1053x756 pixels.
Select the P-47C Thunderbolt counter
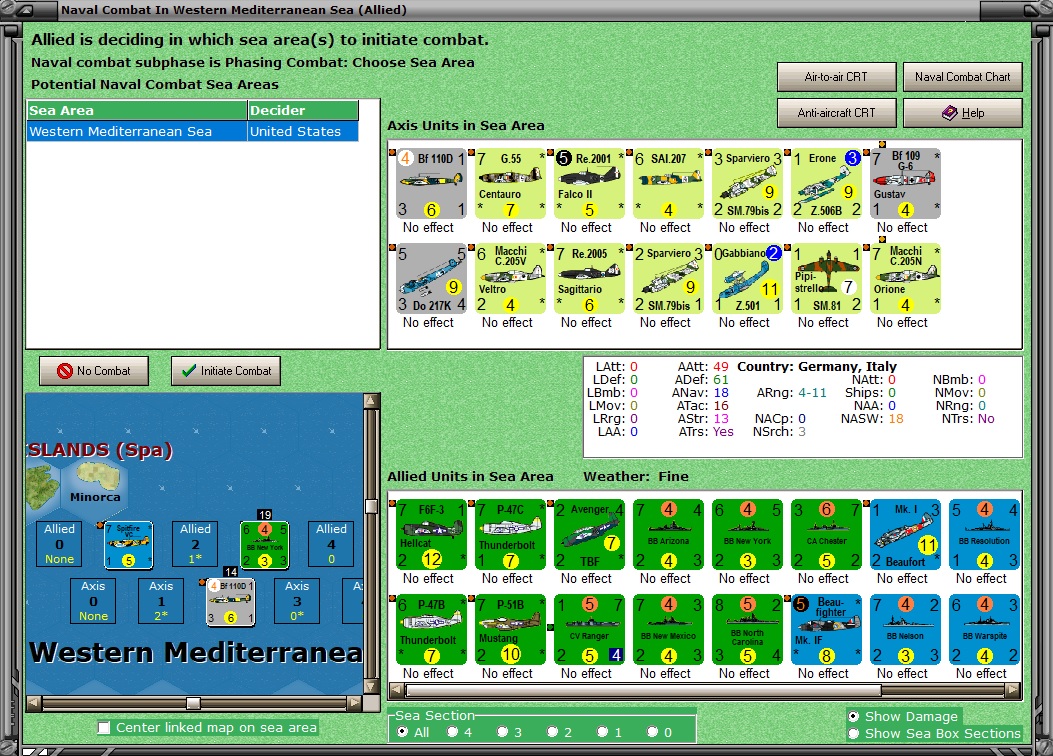click(x=510, y=534)
